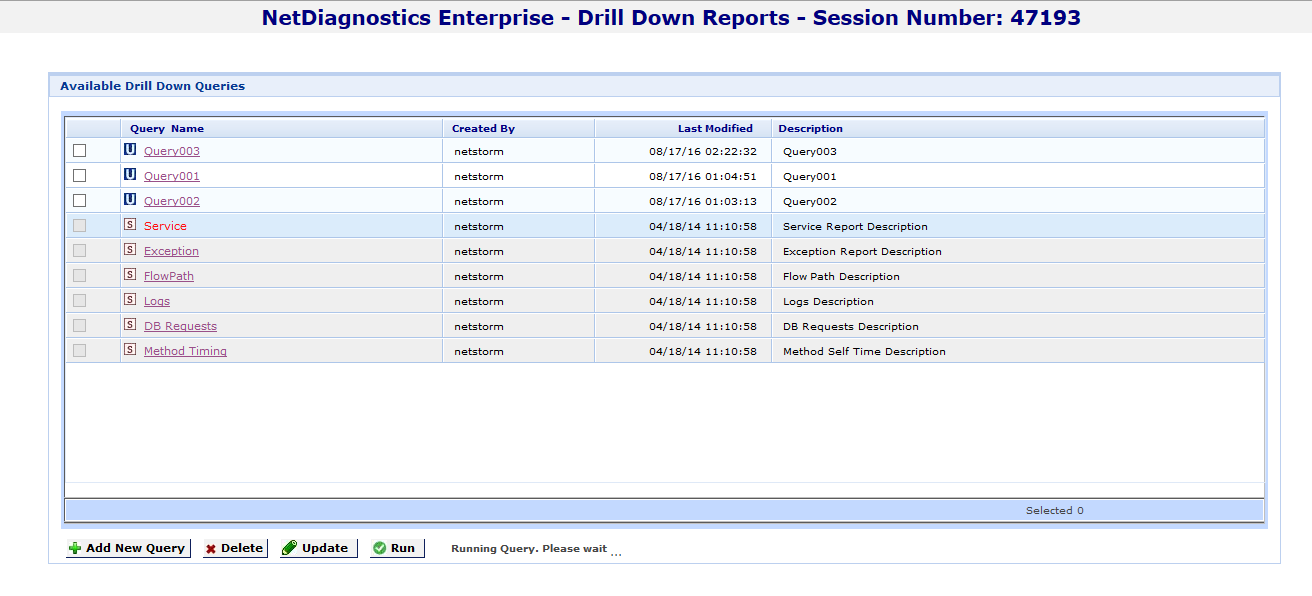Click the S icon next to Exception

coord(130,250)
